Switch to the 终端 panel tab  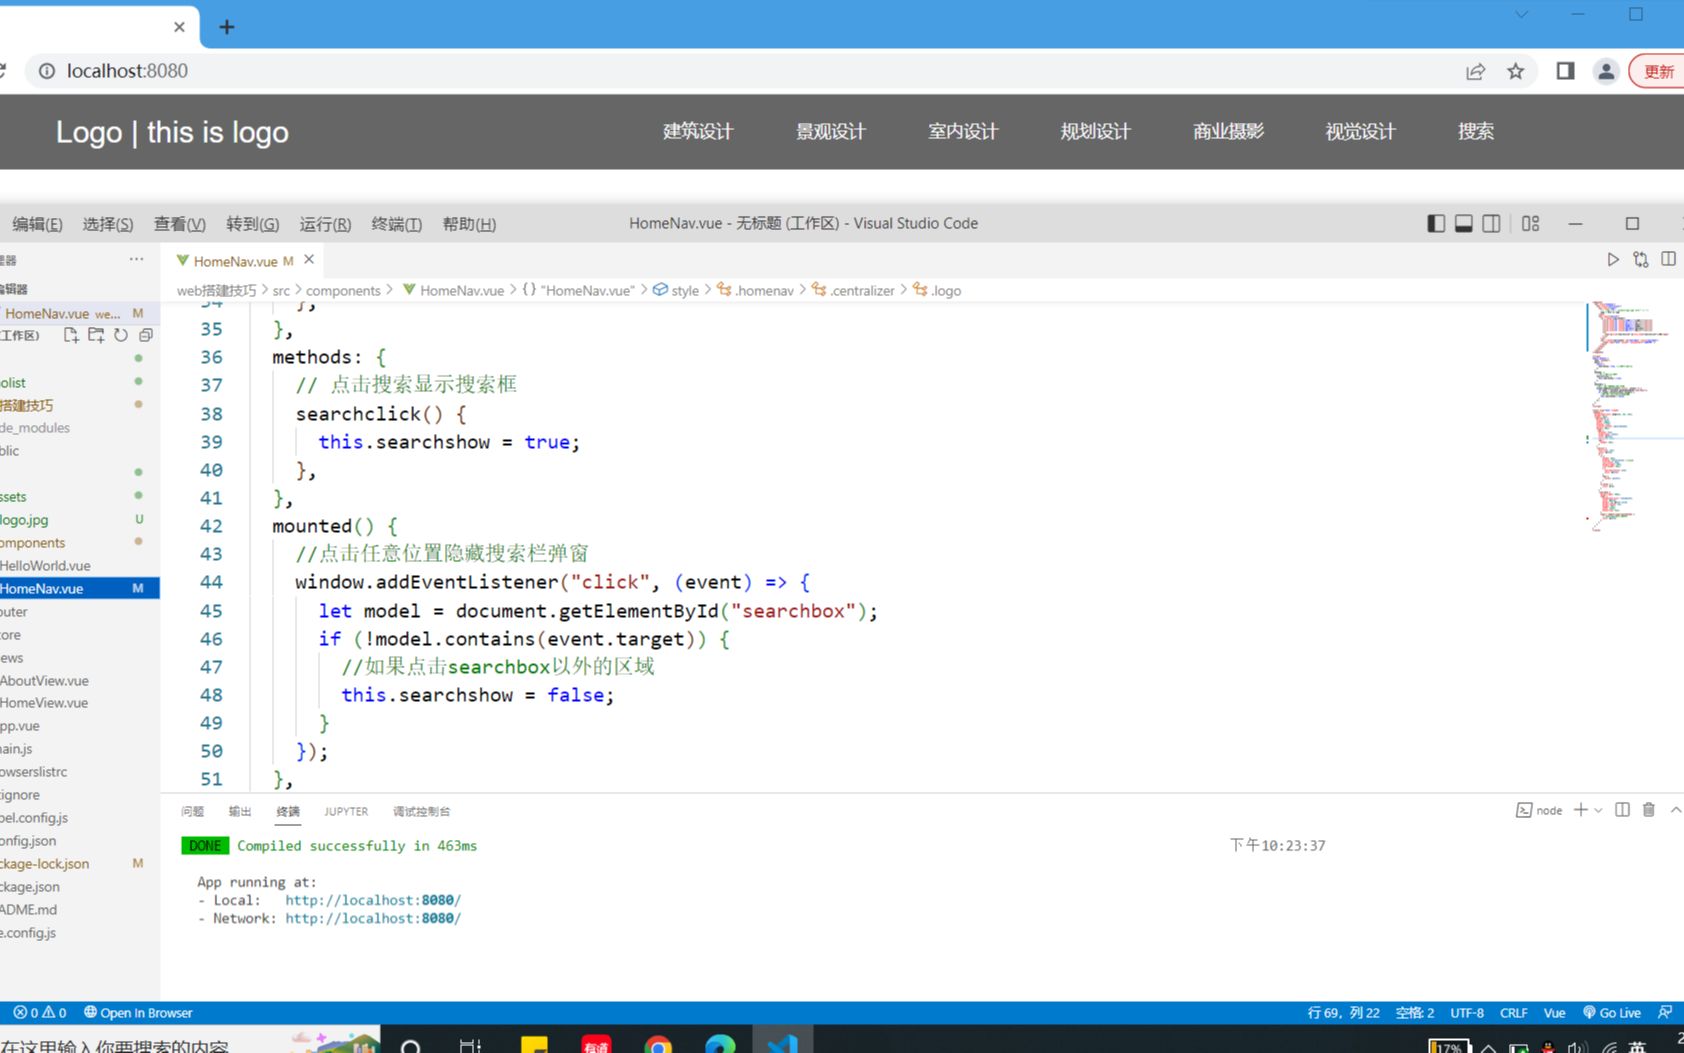click(288, 811)
